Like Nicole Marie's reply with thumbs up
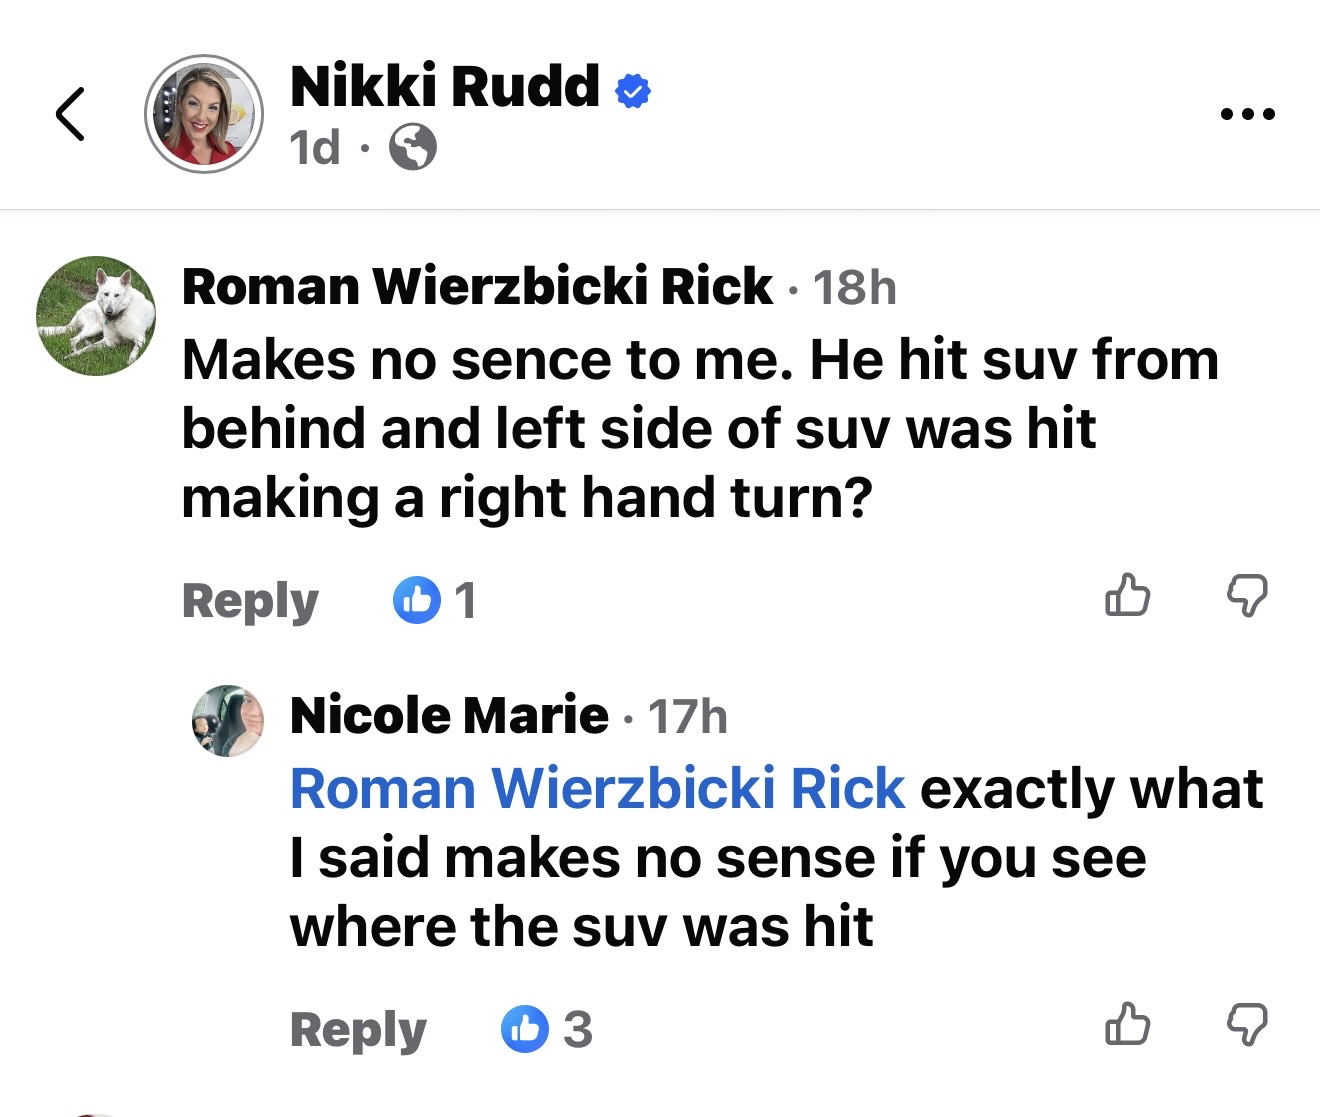The height and width of the screenshot is (1117, 1320). (1127, 1024)
